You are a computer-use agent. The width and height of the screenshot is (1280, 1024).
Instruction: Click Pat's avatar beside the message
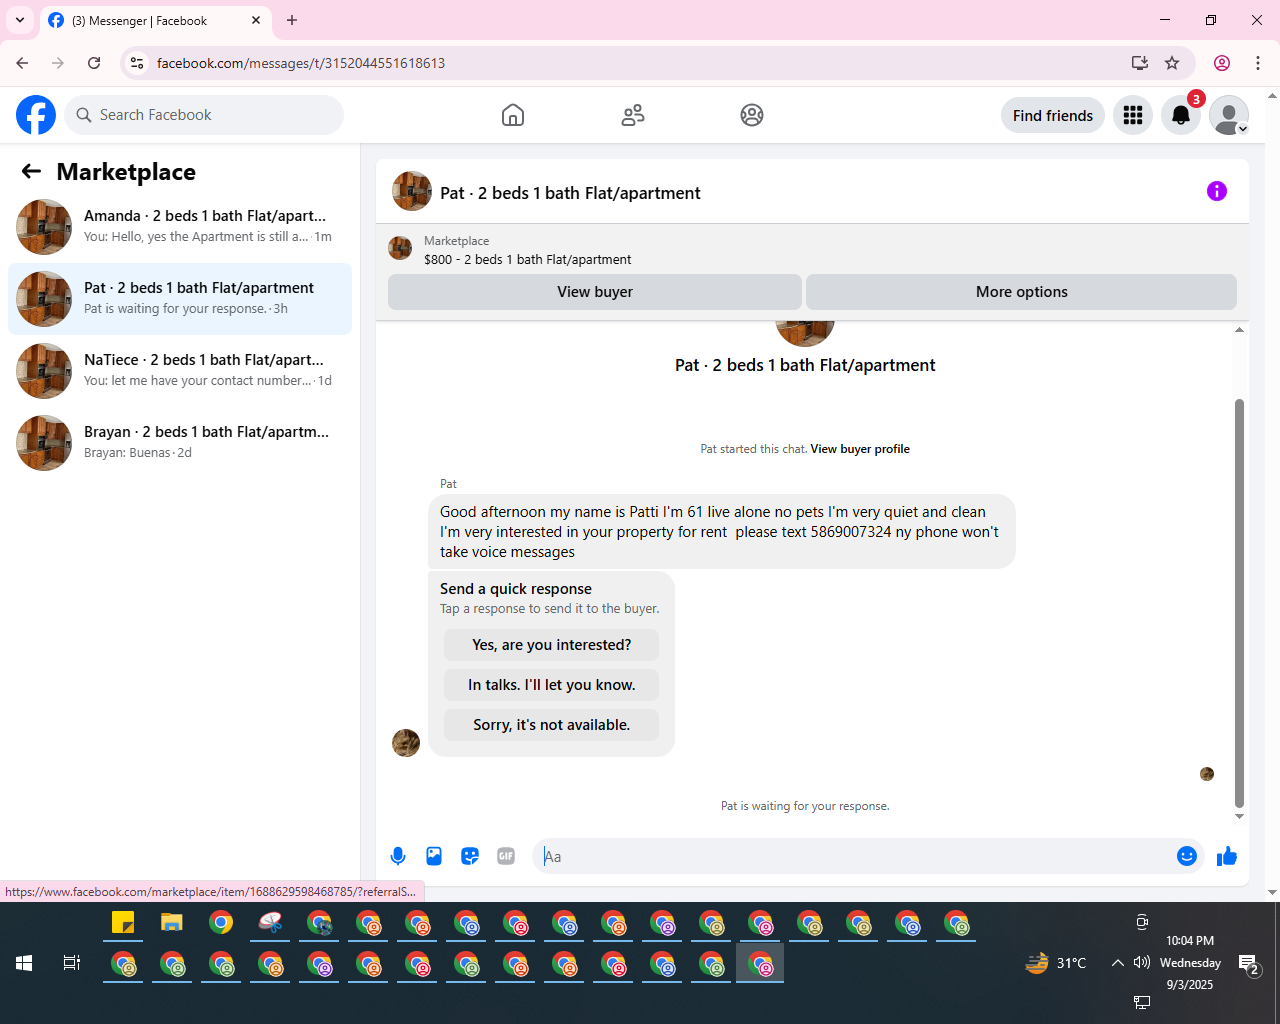406,743
